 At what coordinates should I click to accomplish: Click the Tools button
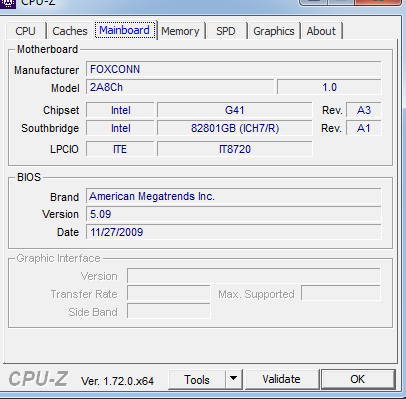coord(197,380)
